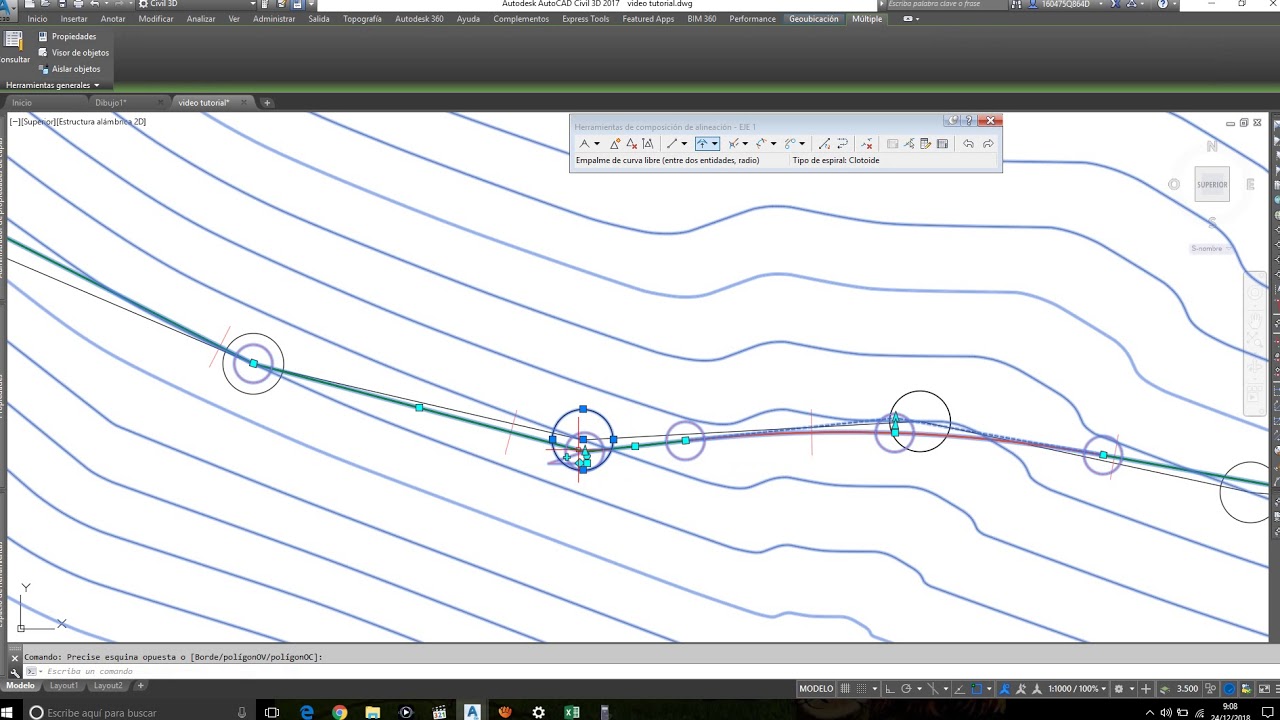The height and width of the screenshot is (720, 1280).
Task: Open the Analizar ribbon tab
Action: [x=201, y=19]
